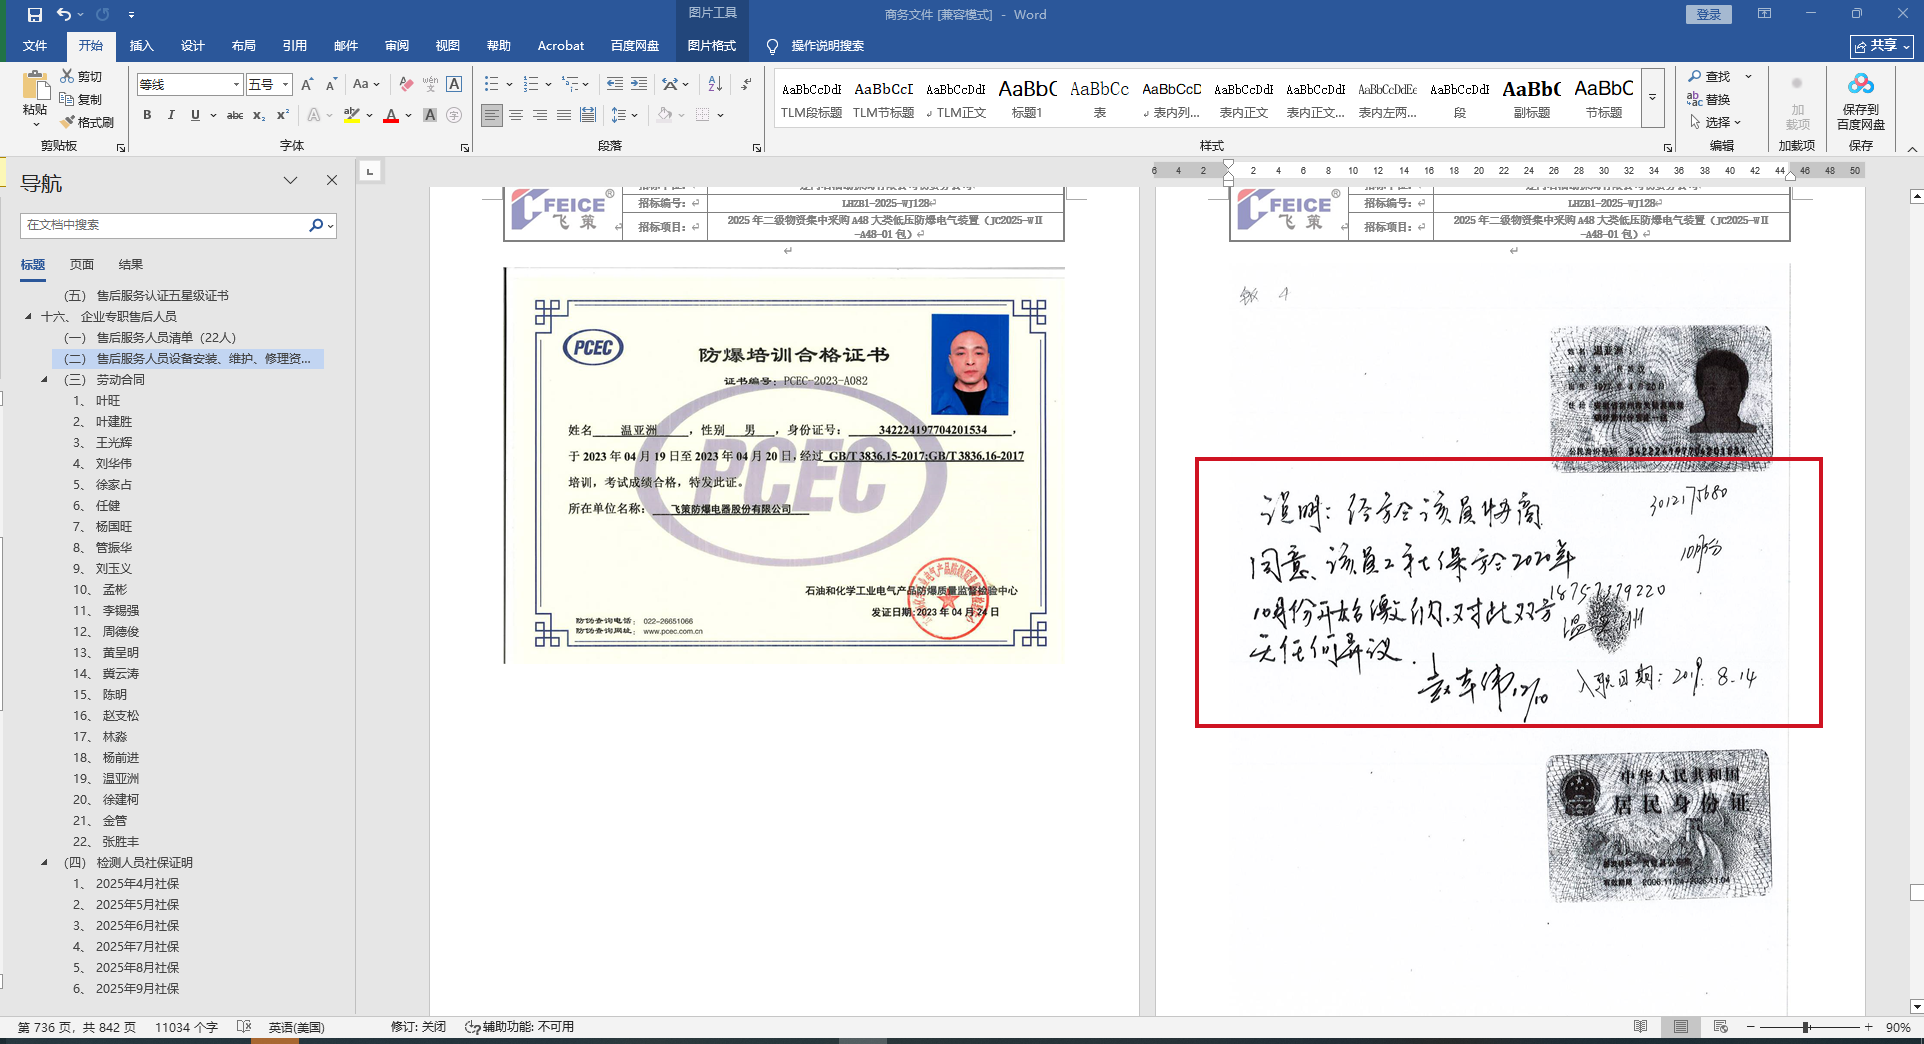
Task: Toggle bold formatting
Action: [147, 115]
